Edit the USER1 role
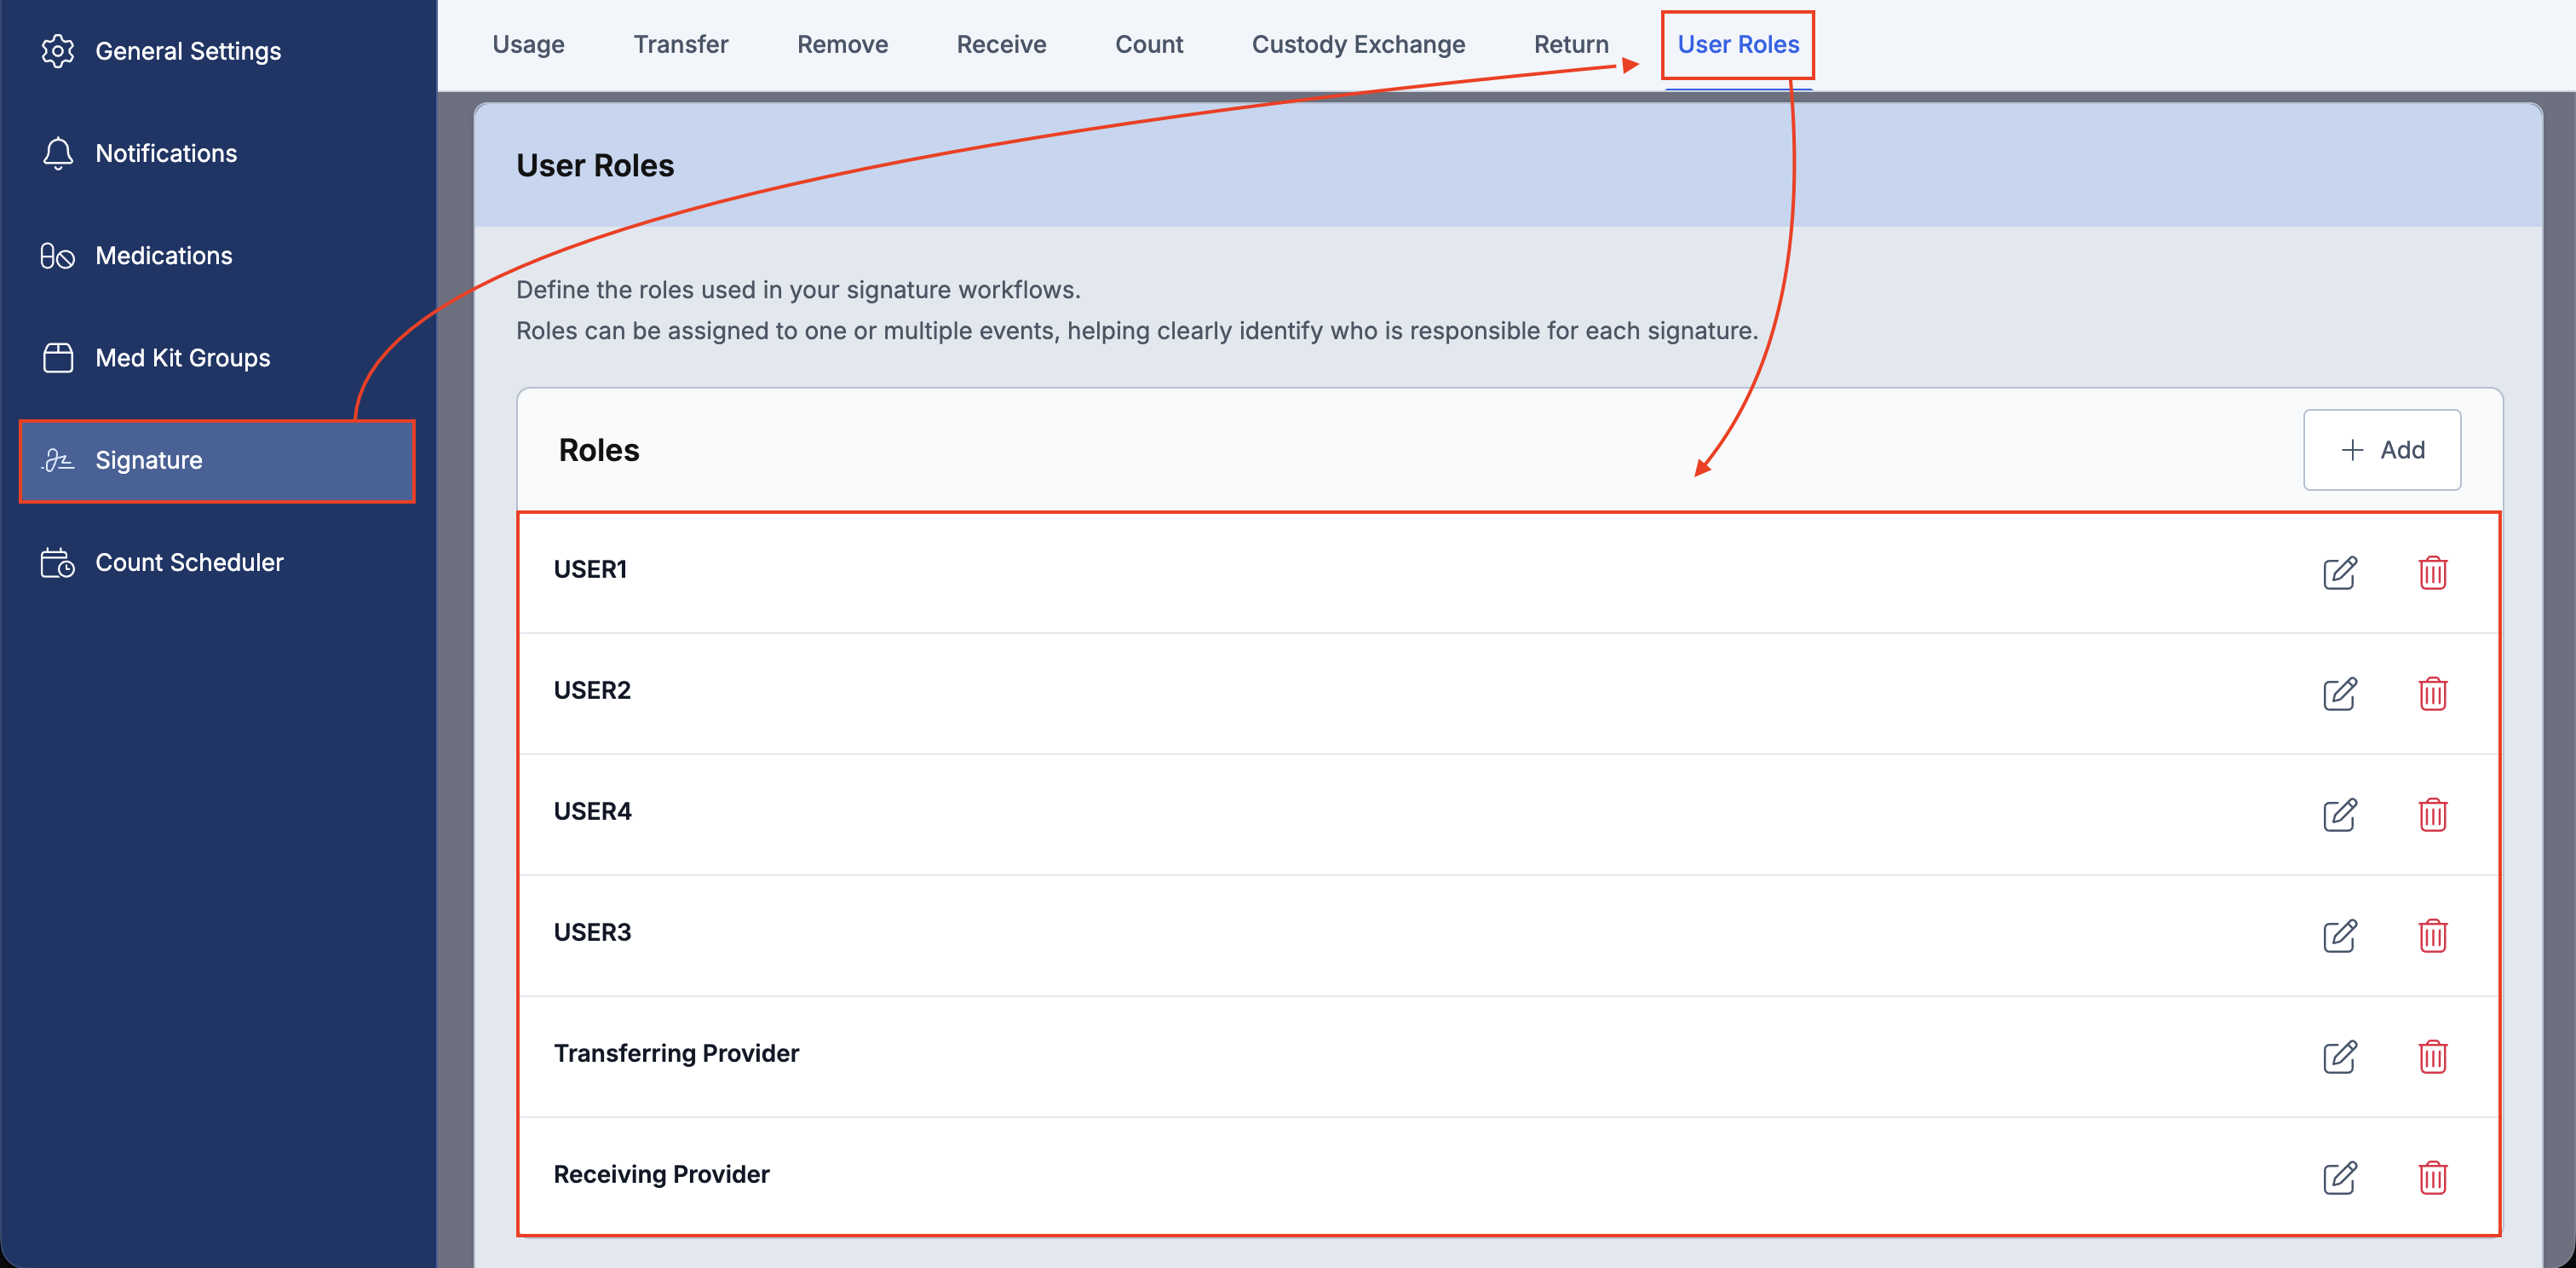Screen dimensions: 2576x1268 point(2339,573)
